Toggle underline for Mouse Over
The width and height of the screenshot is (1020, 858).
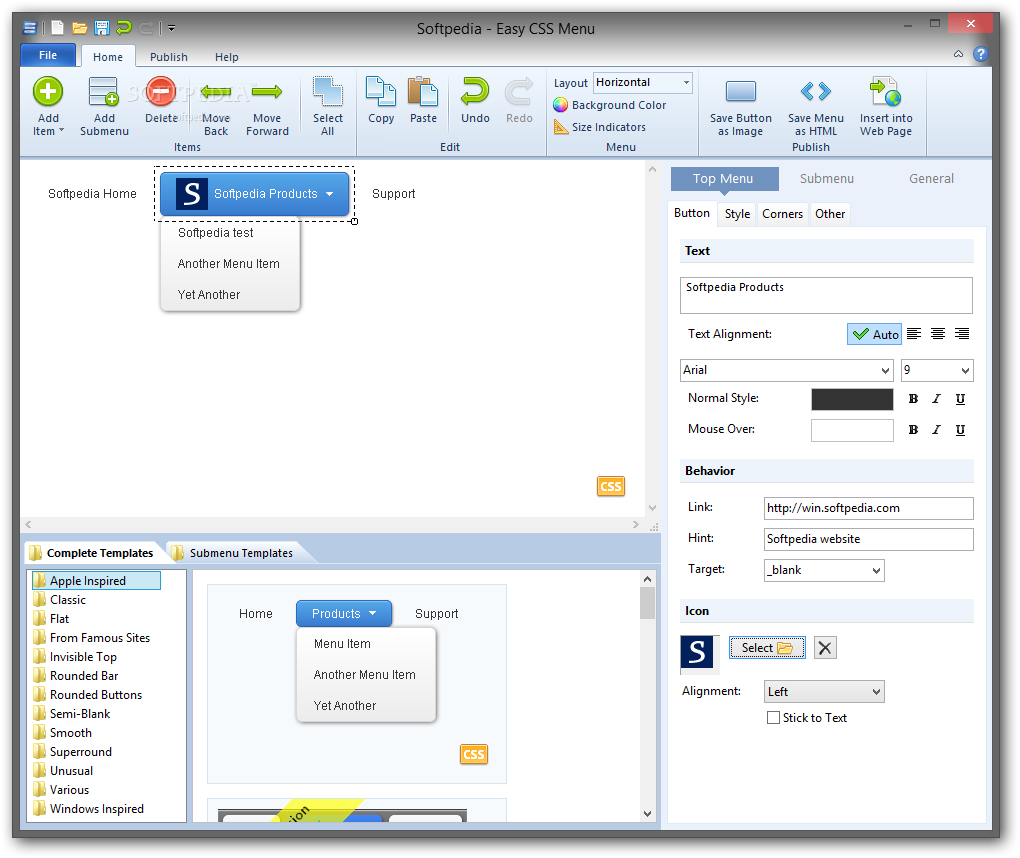(x=960, y=430)
